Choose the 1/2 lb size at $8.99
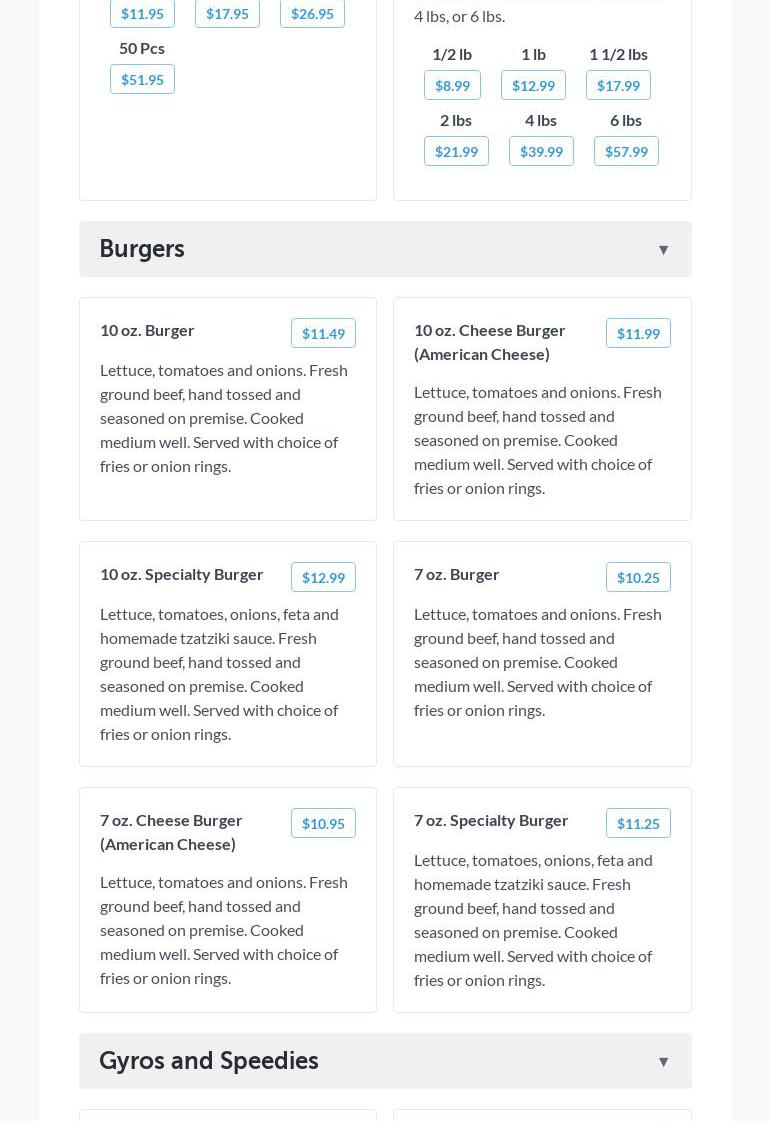770x1121 pixels. (x=452, y=86)
